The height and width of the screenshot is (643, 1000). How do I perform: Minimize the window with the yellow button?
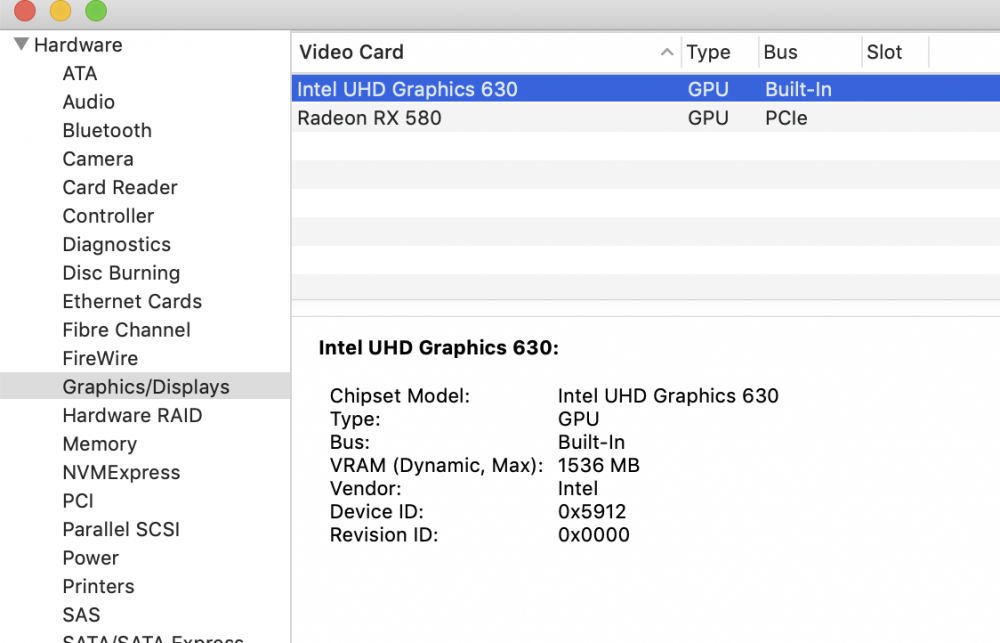61,10
